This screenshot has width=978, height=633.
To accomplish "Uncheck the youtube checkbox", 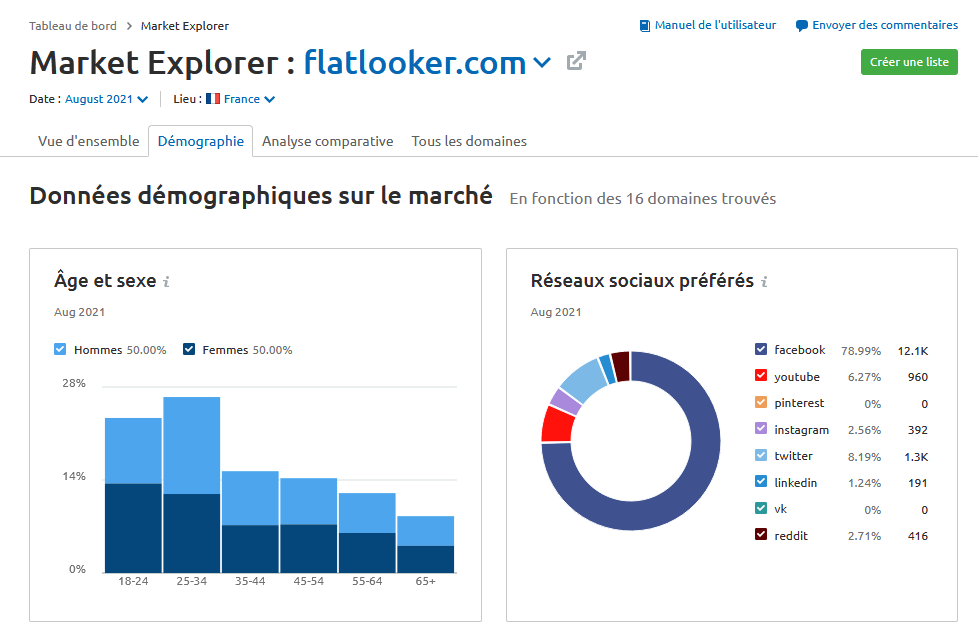I will pyautogui.click(x=761, y=376).
